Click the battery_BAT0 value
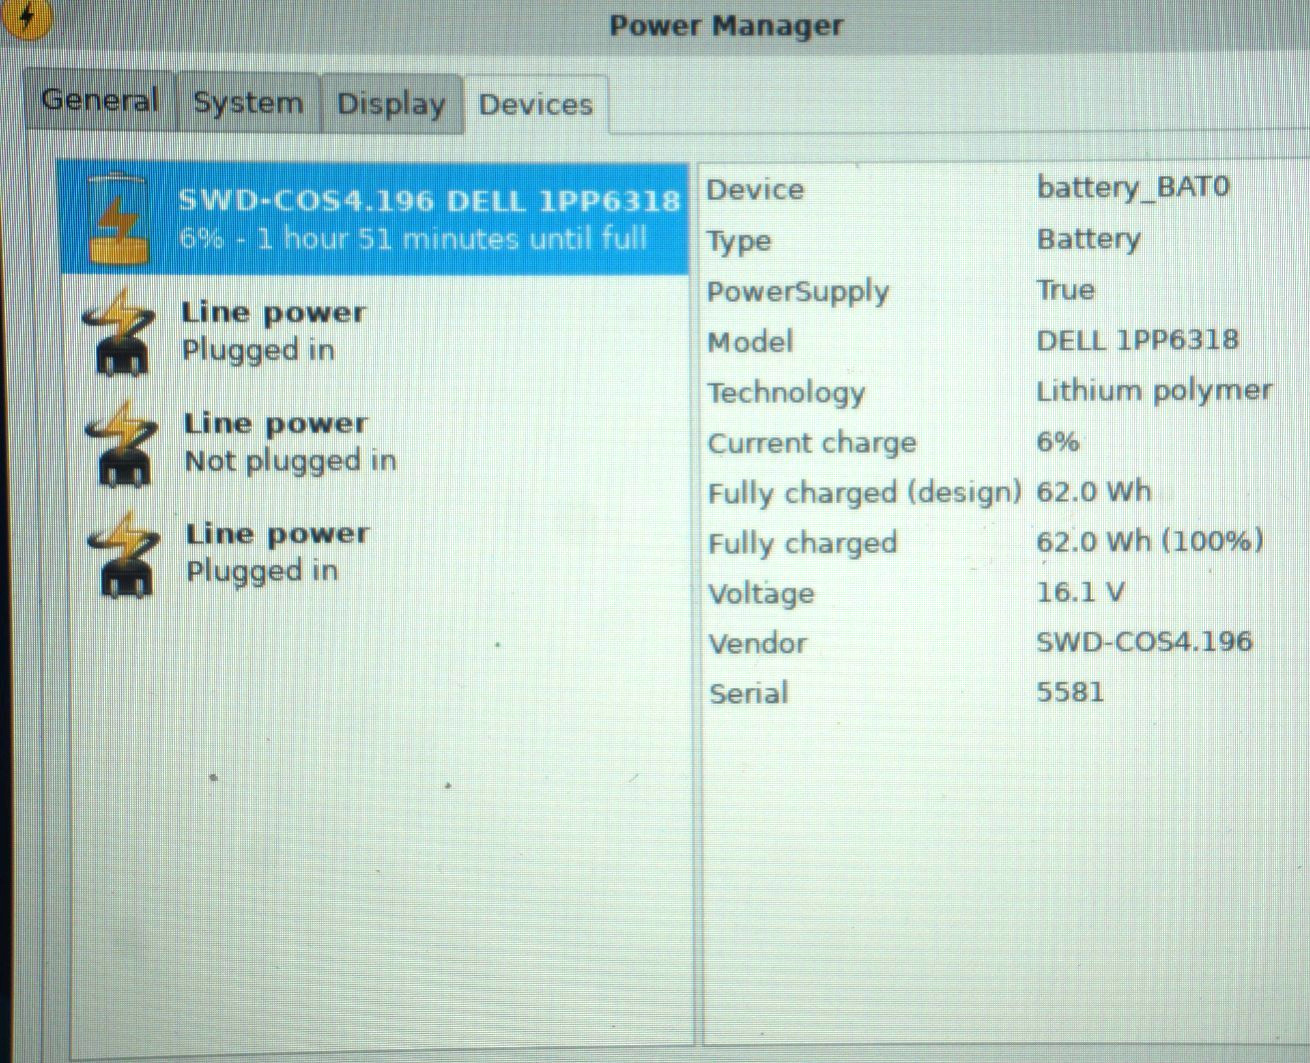The height and width of the screenshot is (1063, 1310). tap(1133, 187)
